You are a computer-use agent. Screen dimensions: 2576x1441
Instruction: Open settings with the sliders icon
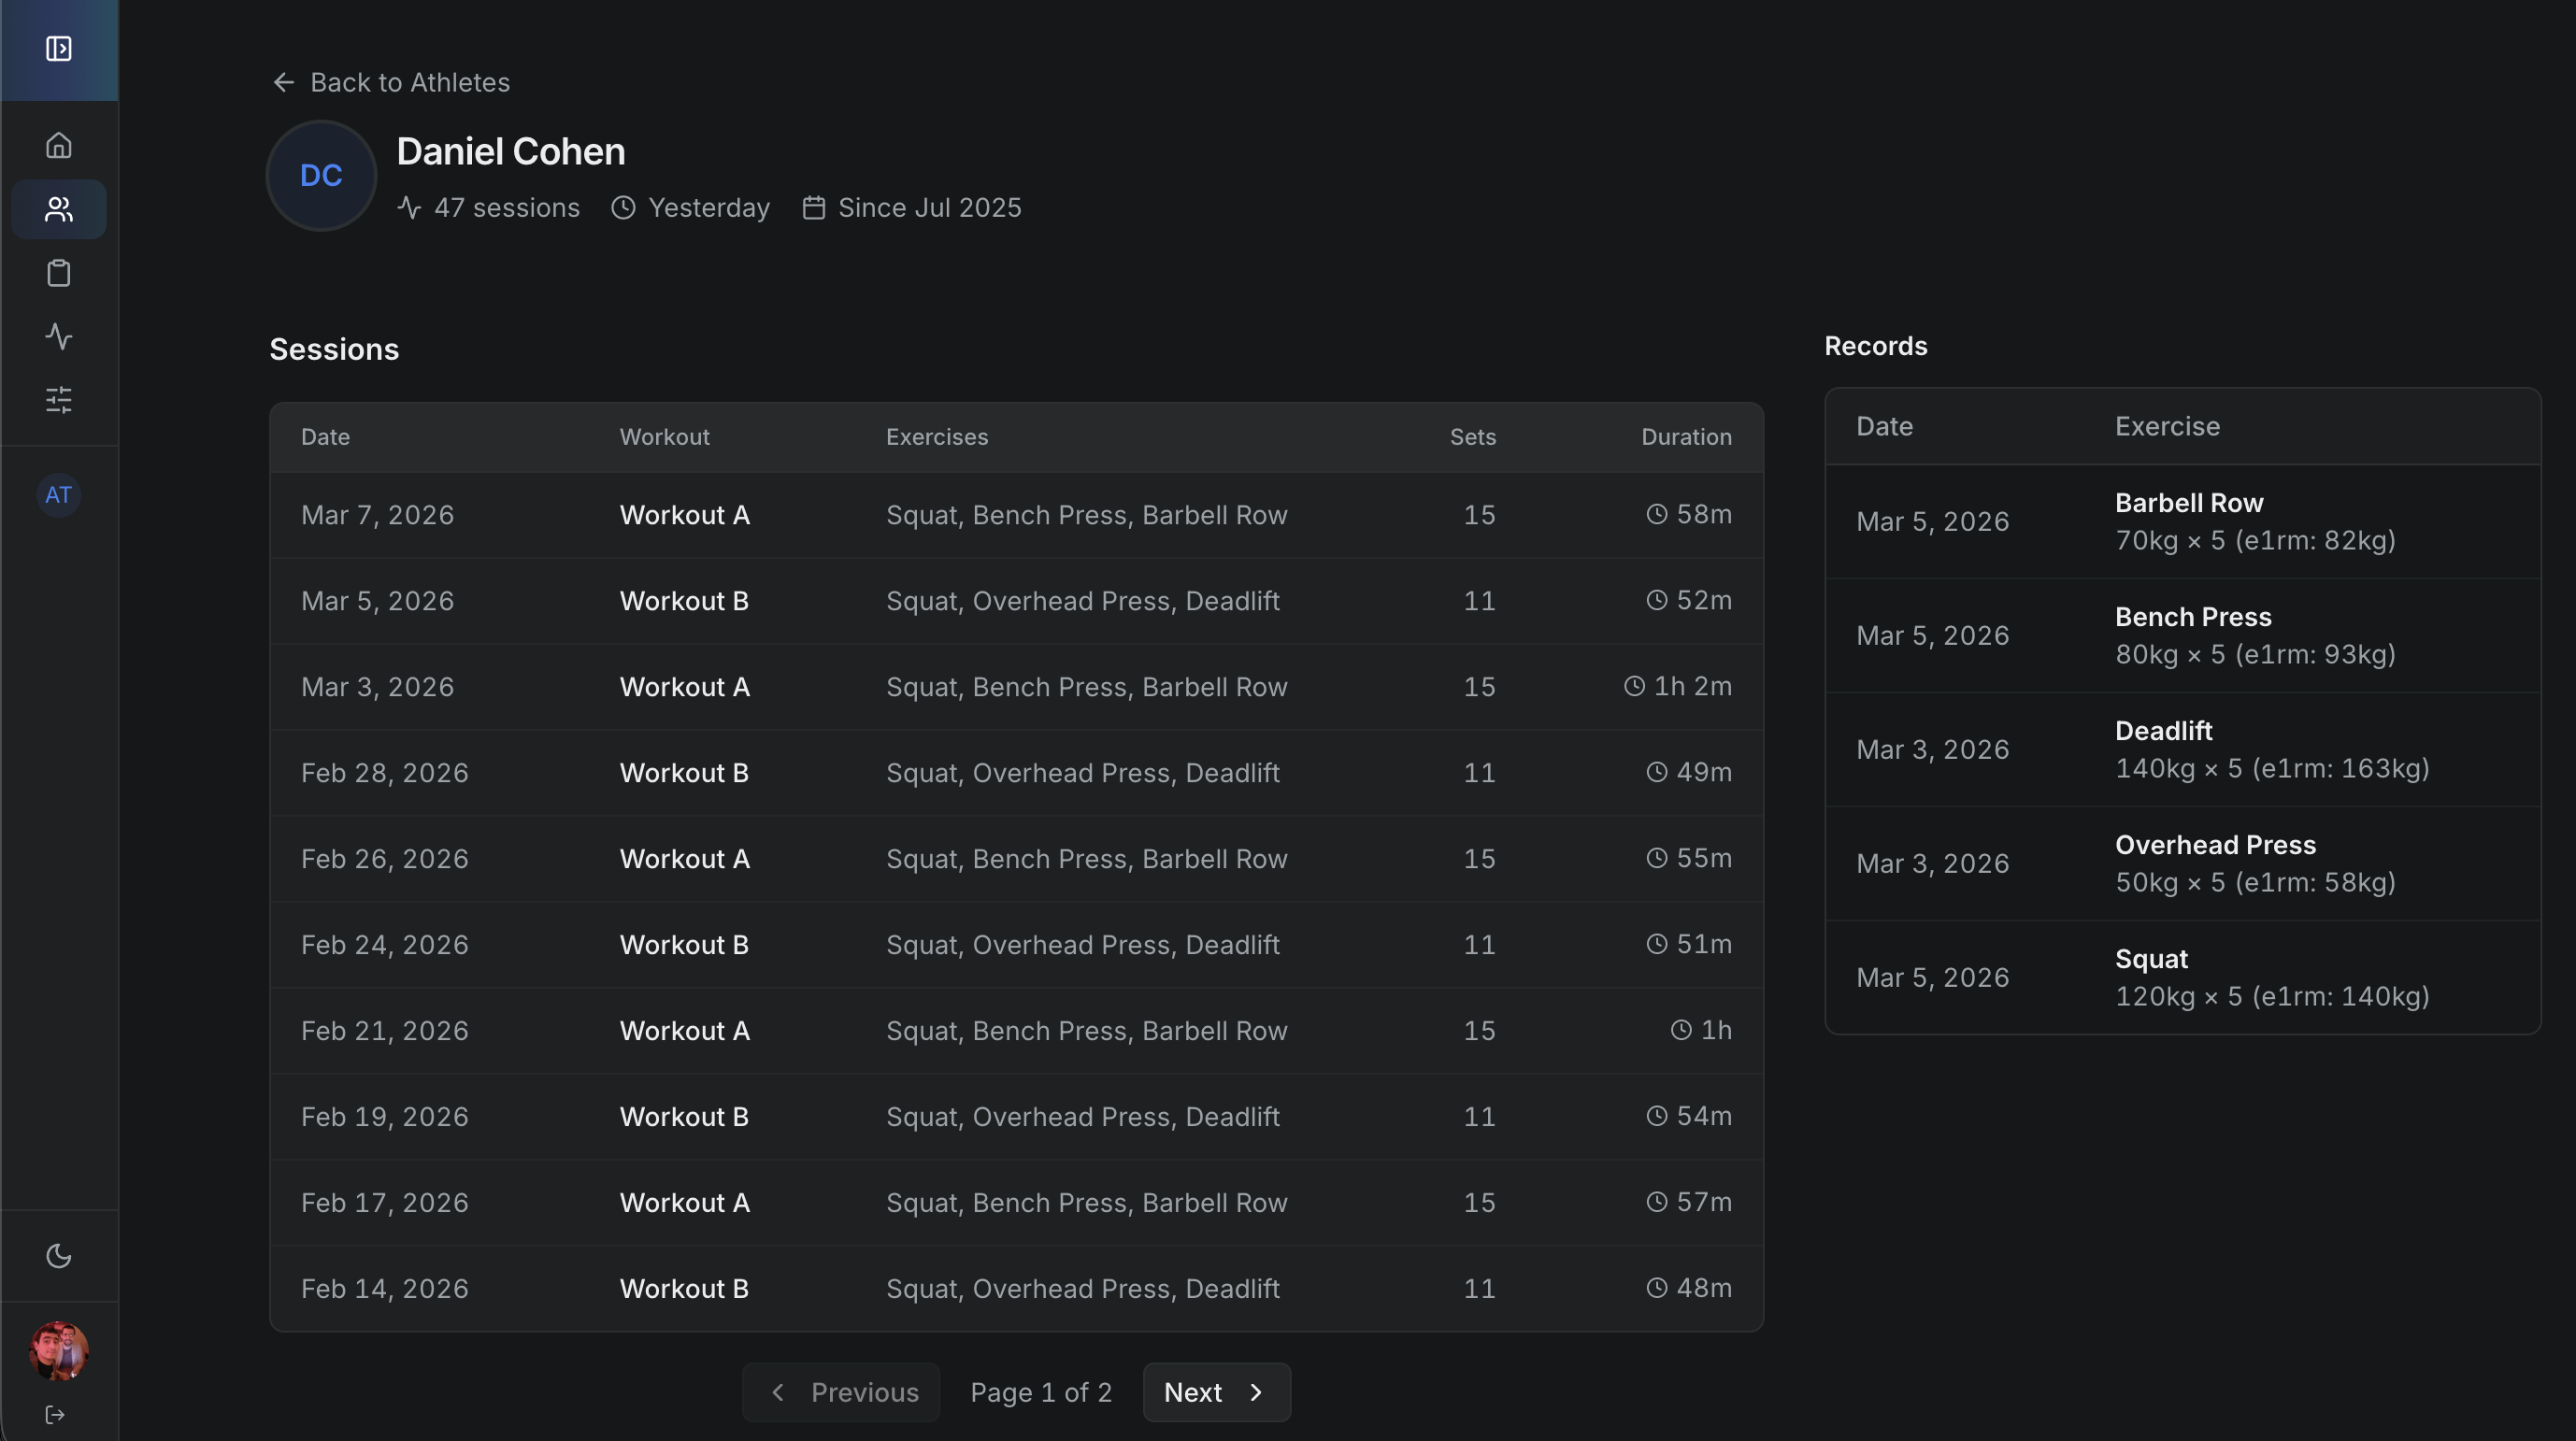(58, 400)
